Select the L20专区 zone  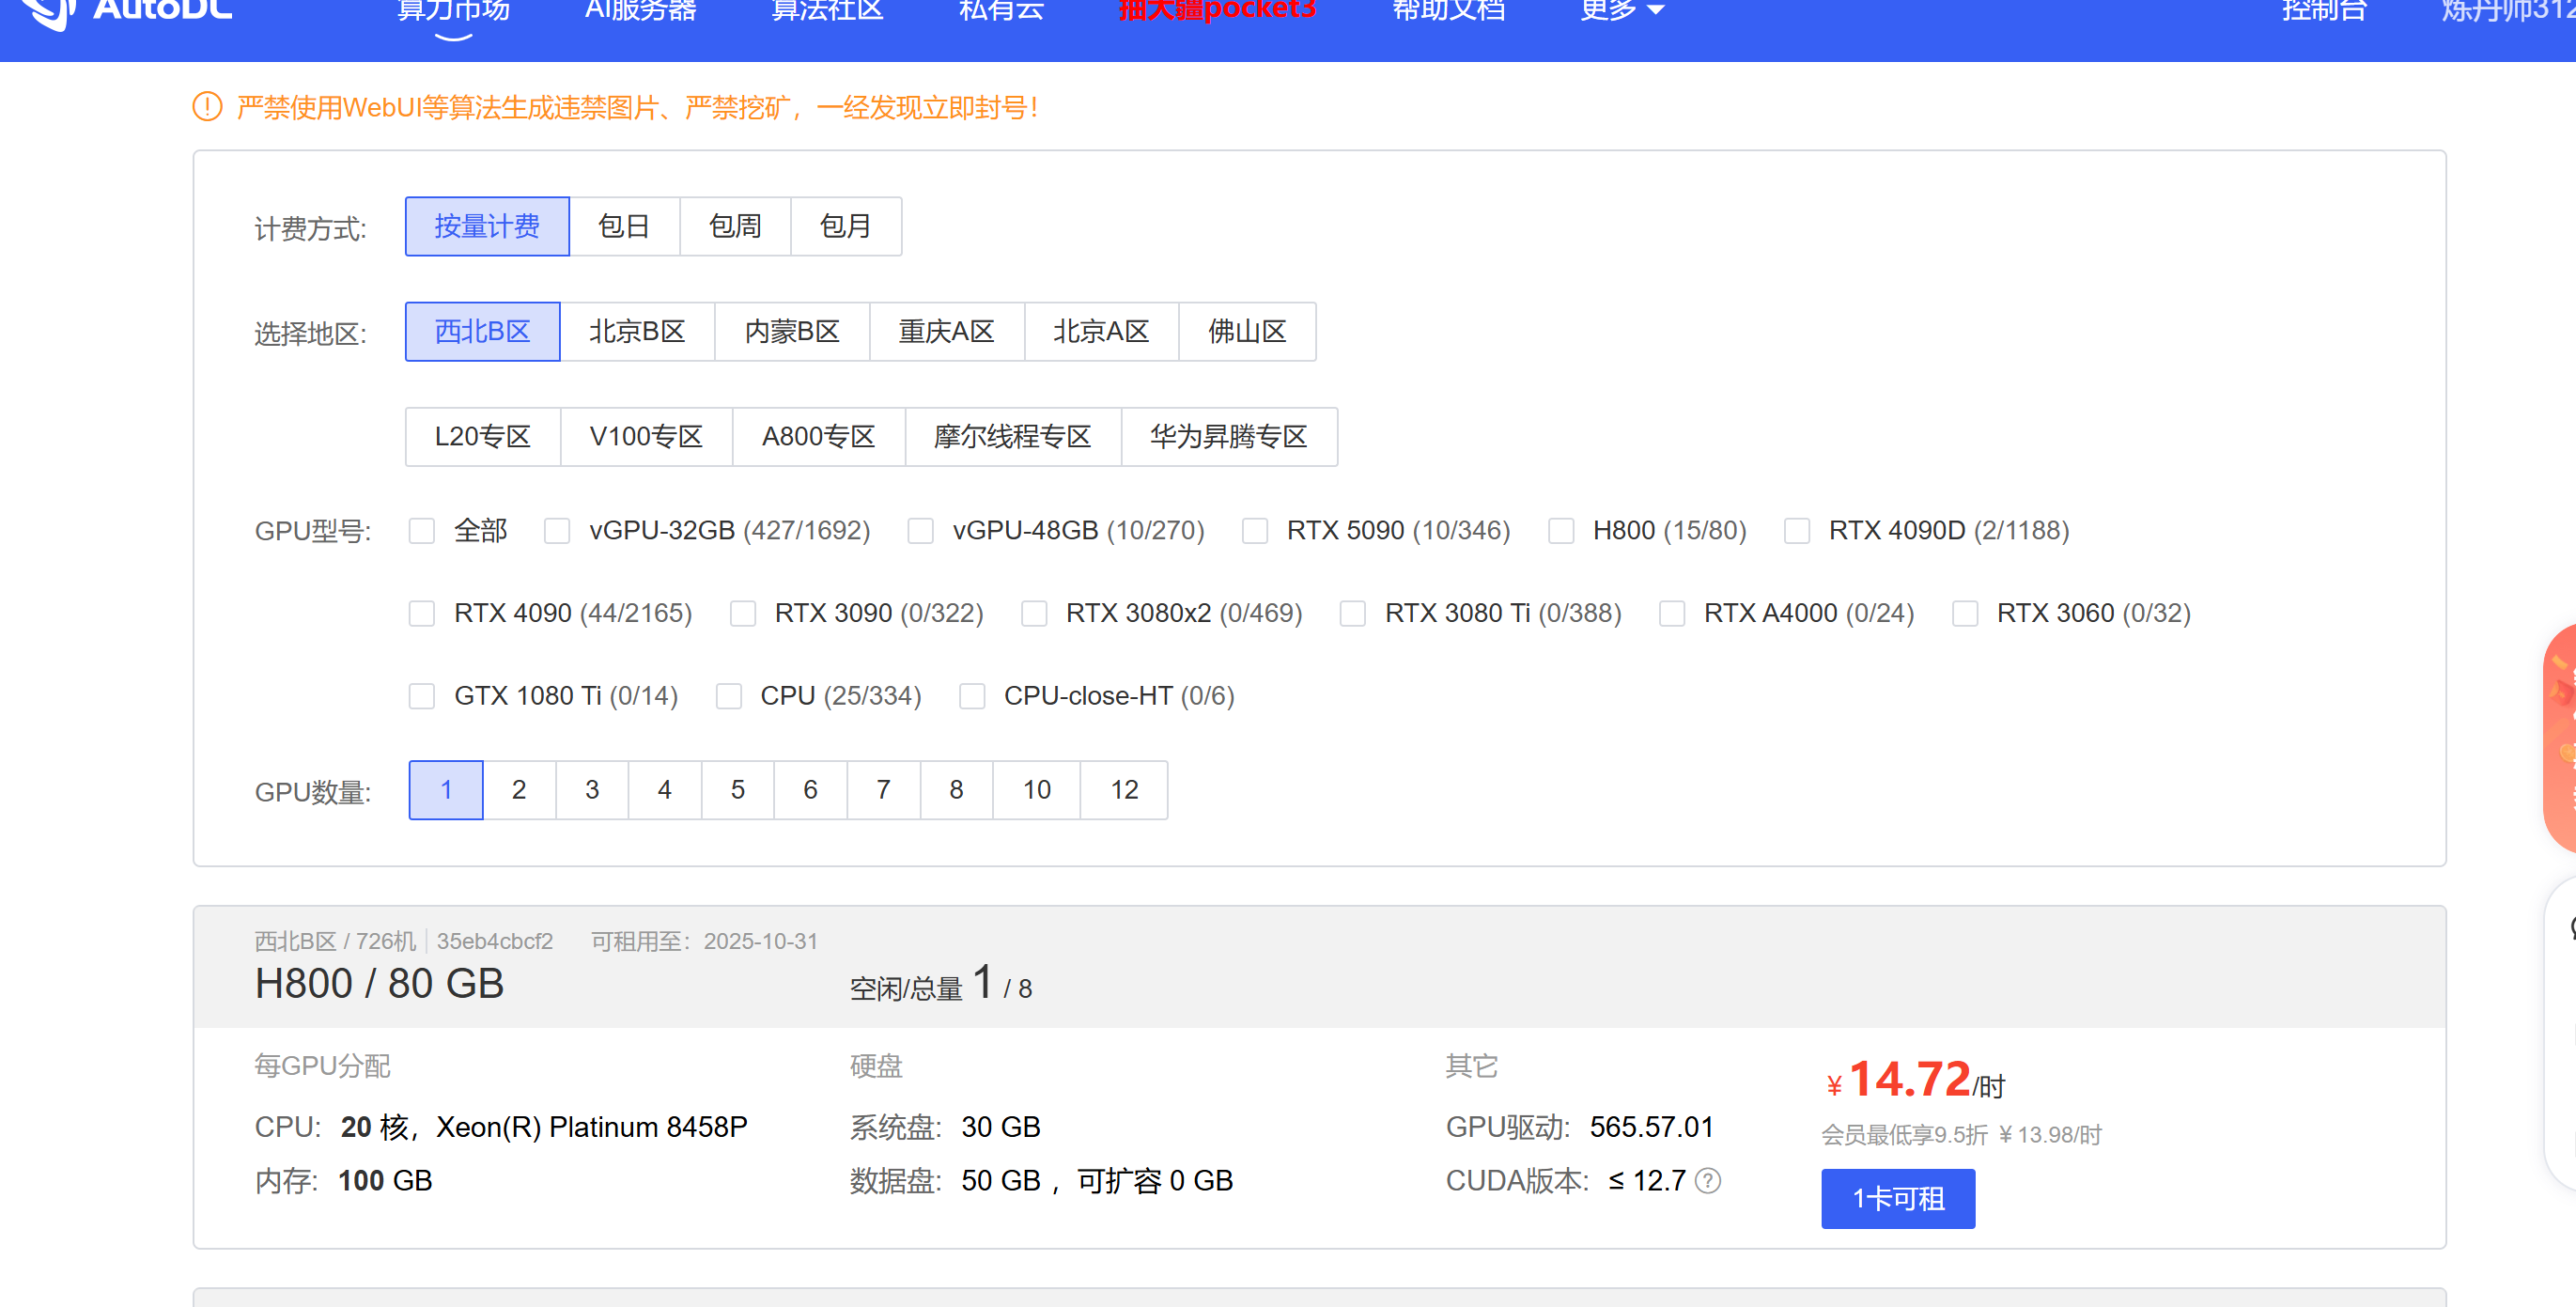click(x=482, y=437)
